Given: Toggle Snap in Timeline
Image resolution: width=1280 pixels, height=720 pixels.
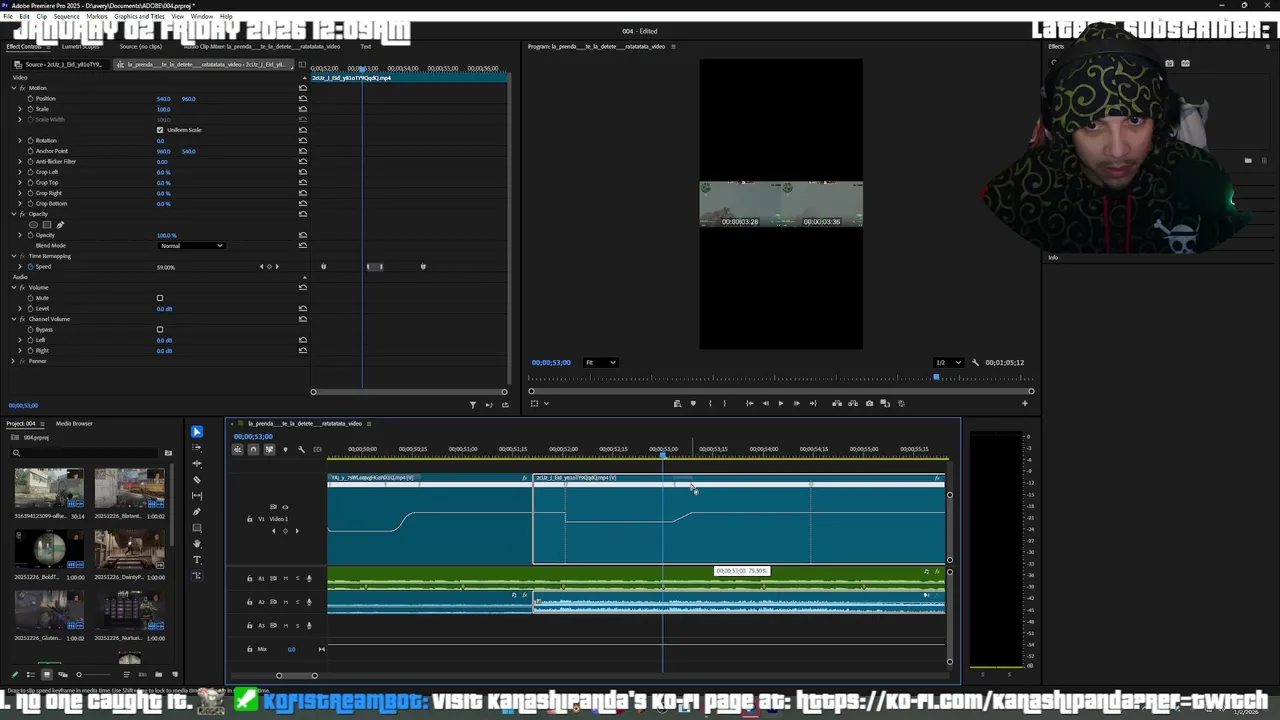Looking at the screenshot, I should coord(253,450).
